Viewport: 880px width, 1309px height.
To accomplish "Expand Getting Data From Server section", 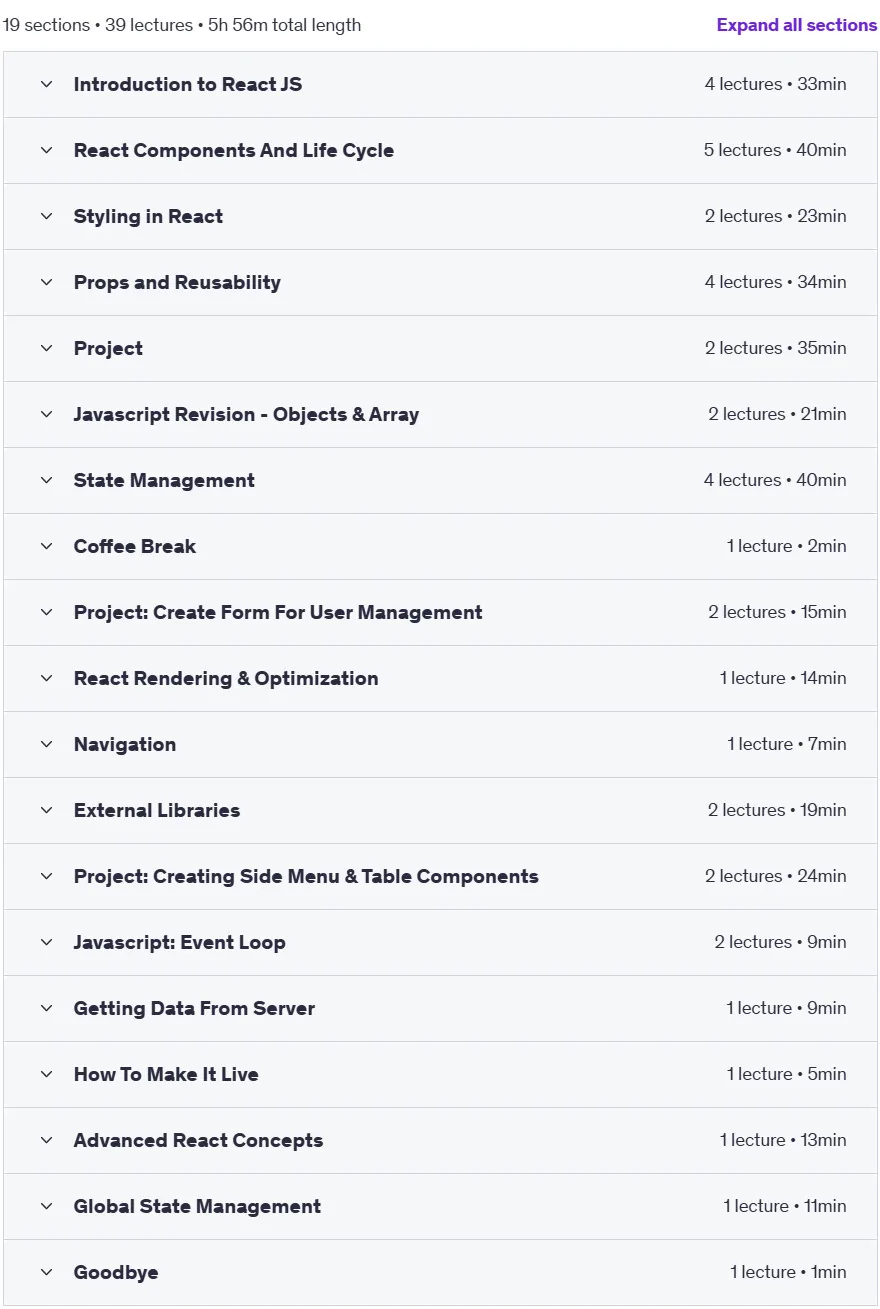I will [x=440, y=1008].
